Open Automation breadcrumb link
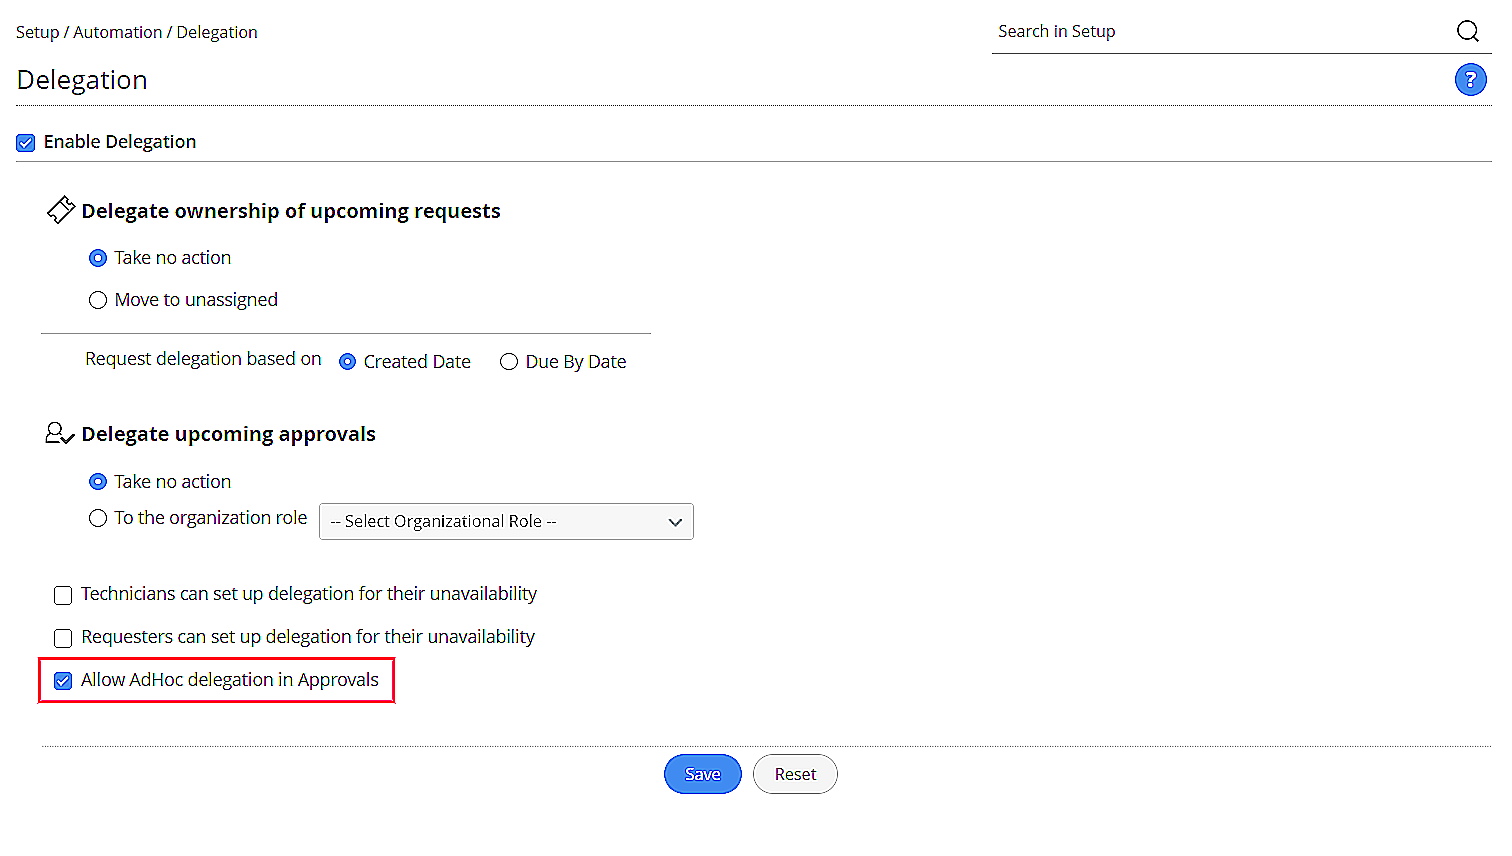Image resolution: width=1512 pixels, height=856 pixels. (x=117, y=32)
